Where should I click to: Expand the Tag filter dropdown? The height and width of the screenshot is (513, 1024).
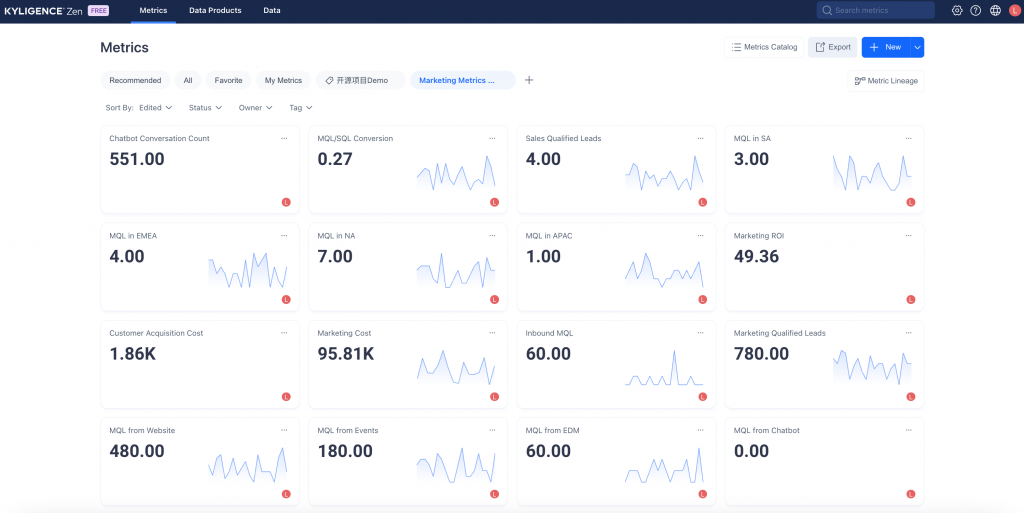(301, 107)
